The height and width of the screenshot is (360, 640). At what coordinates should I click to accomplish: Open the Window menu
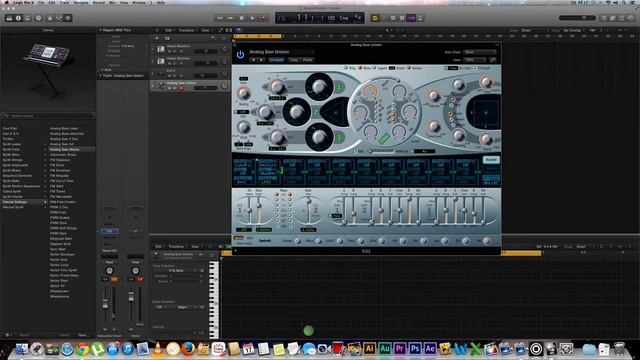139,2
